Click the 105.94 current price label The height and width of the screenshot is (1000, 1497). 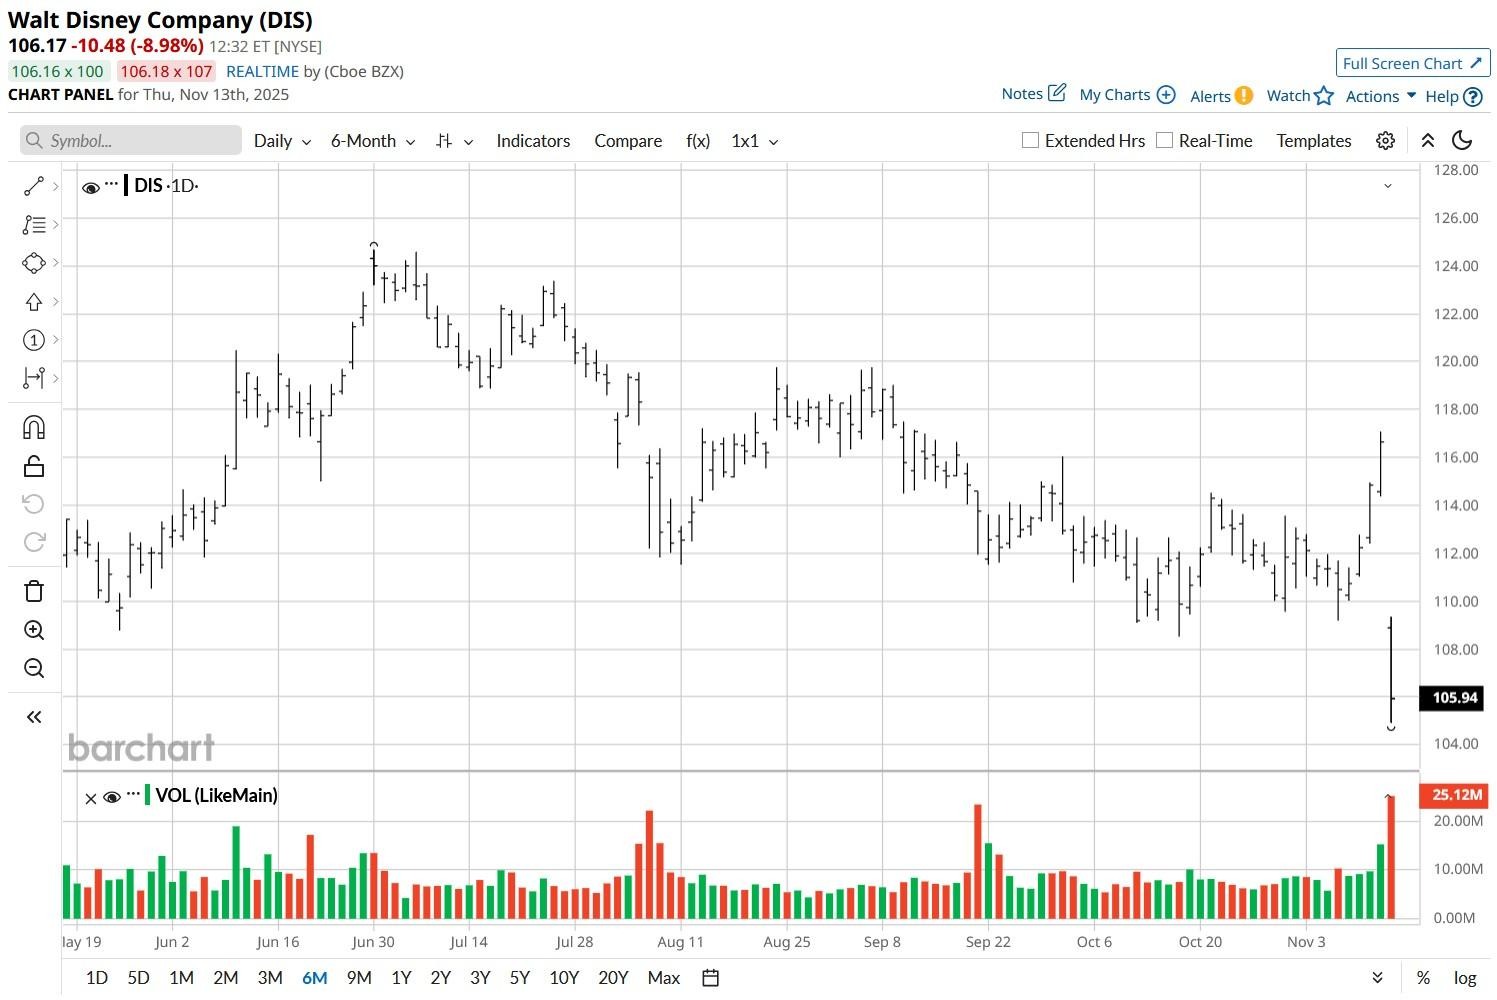tap(1454, 698)
